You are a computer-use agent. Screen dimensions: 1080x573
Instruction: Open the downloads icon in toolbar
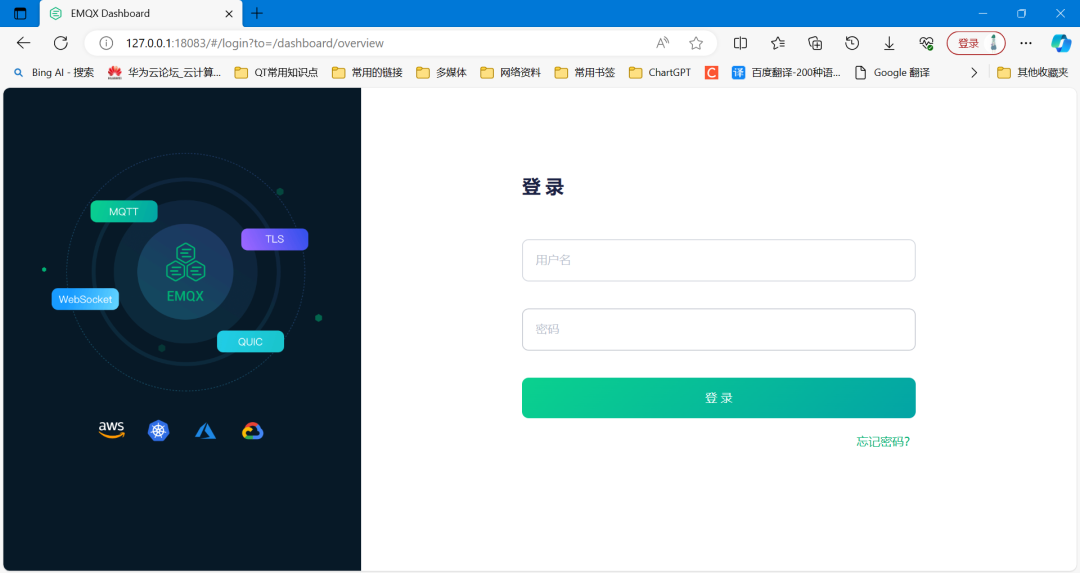point(889,43)
